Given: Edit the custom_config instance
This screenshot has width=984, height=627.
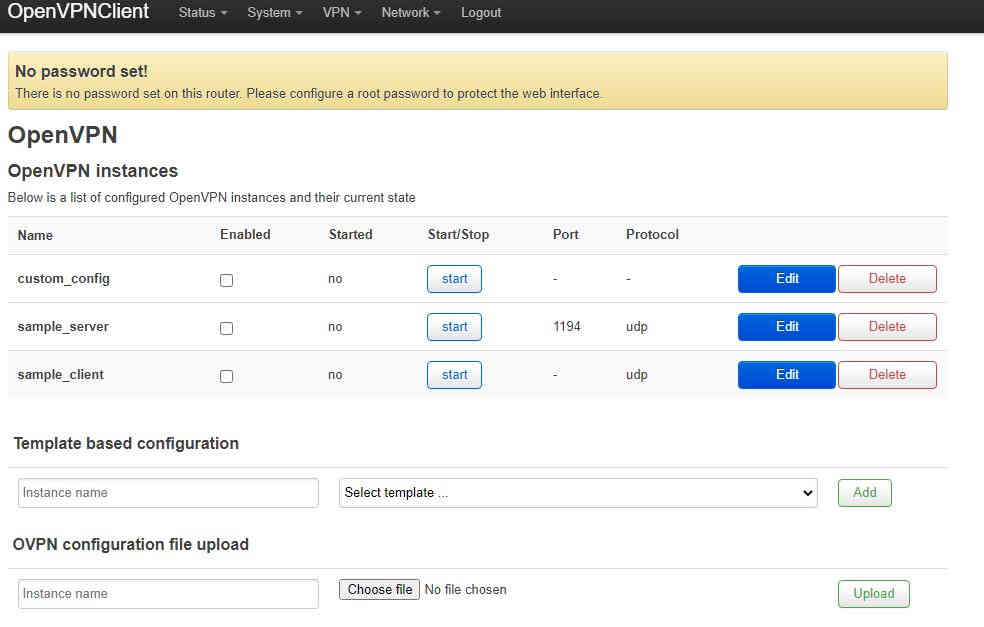Looking at the screenshot, I should click(786, 279).
